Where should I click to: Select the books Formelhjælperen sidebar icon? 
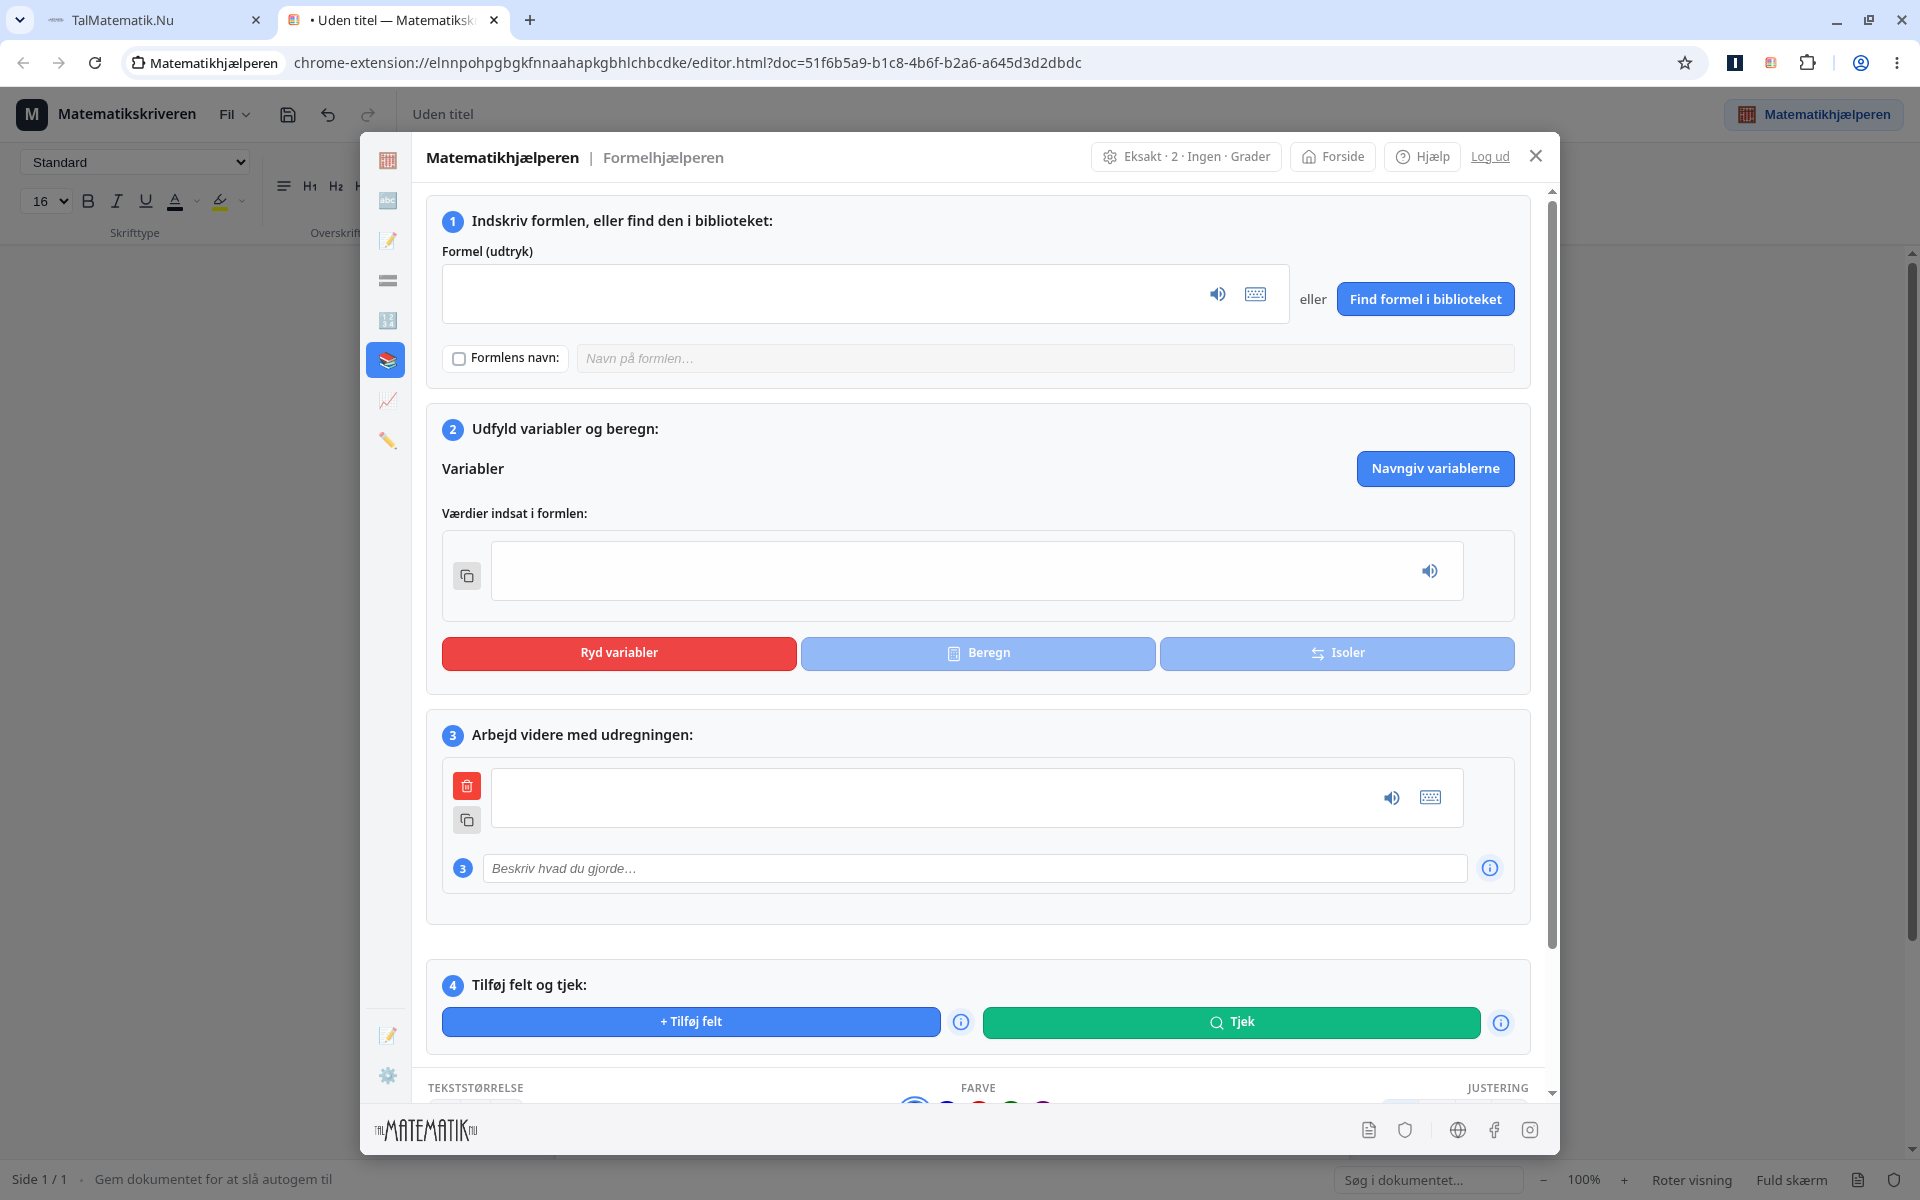pyautogui.click(x=387, y=360)
